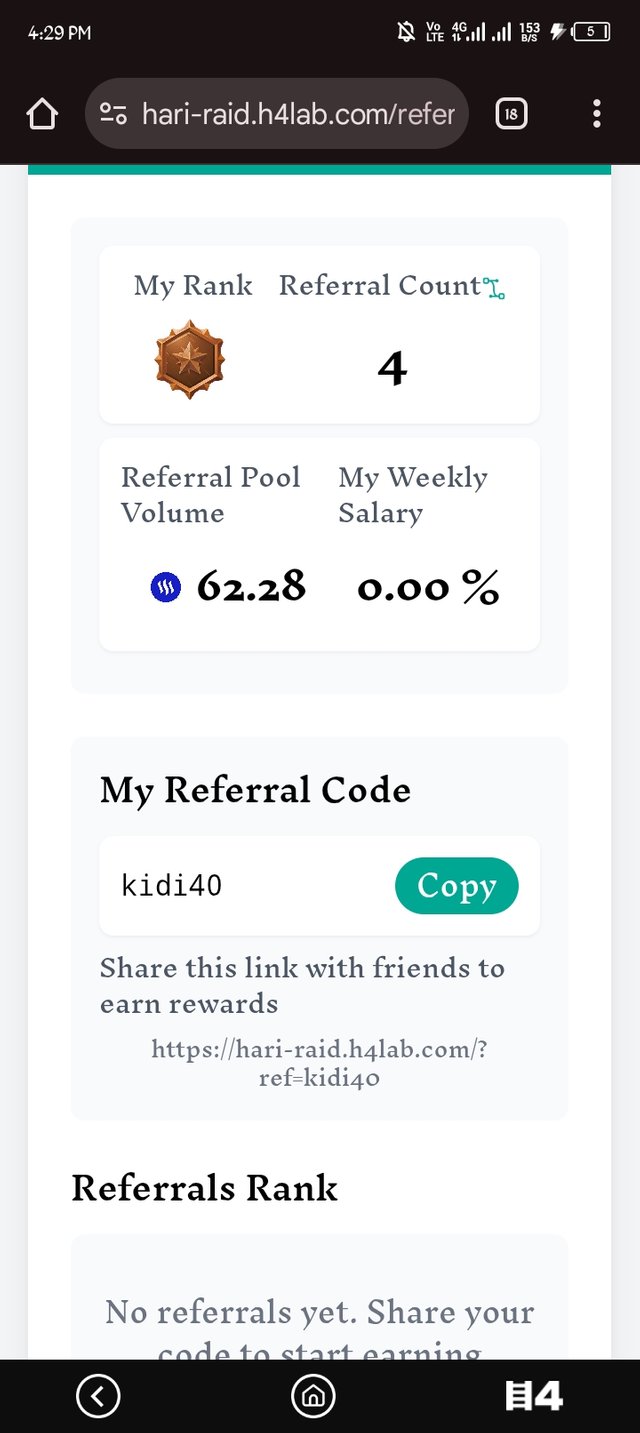Open the tab switcher showing 18 tabs
Image resolution: width=640 pixels, height=1433 pixels.
click(511, 114)
